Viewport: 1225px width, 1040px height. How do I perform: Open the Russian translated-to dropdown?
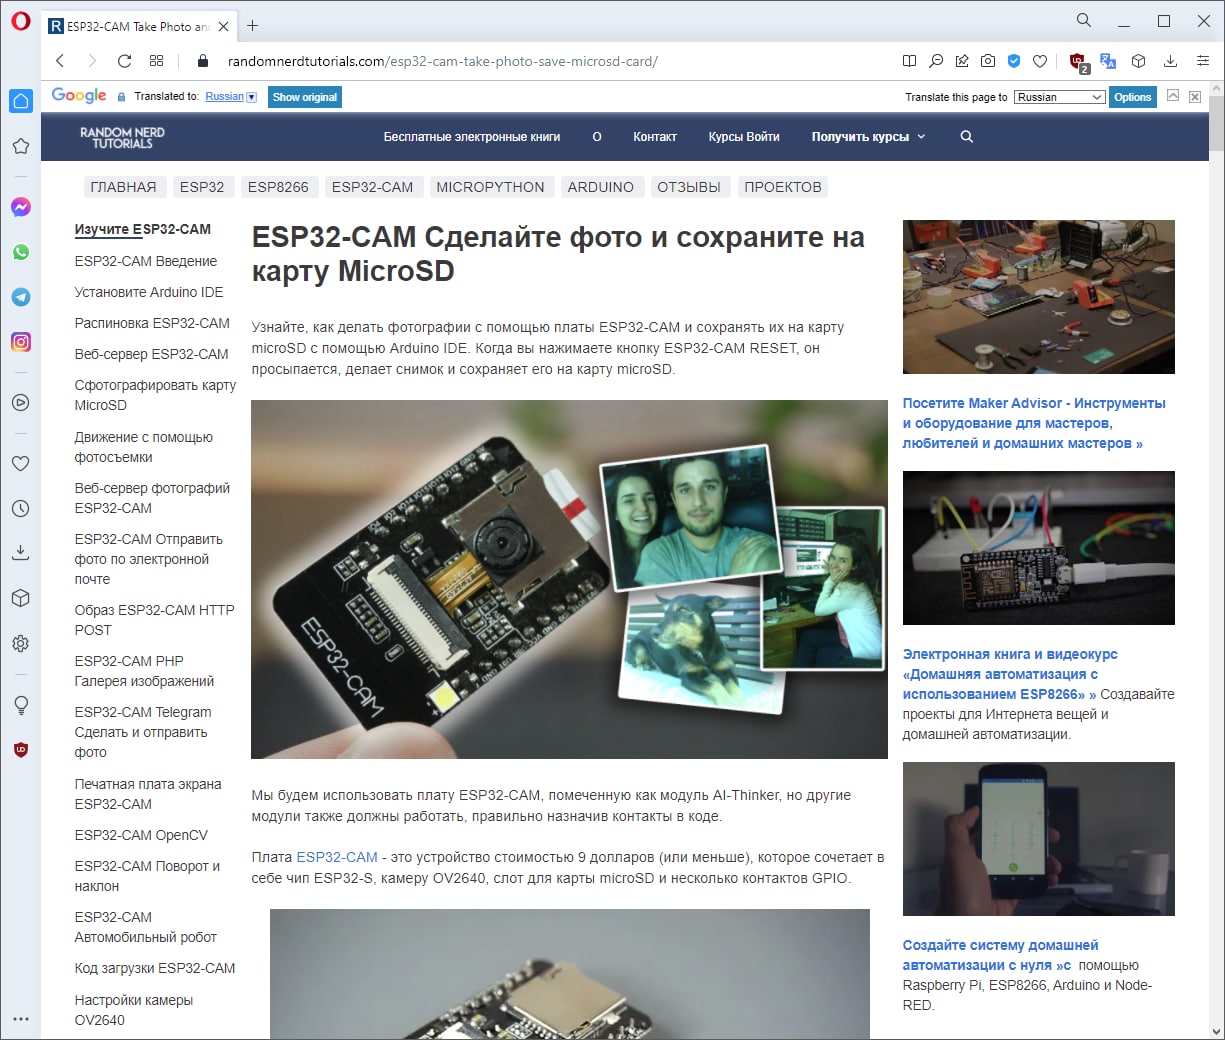coord(231,97)
